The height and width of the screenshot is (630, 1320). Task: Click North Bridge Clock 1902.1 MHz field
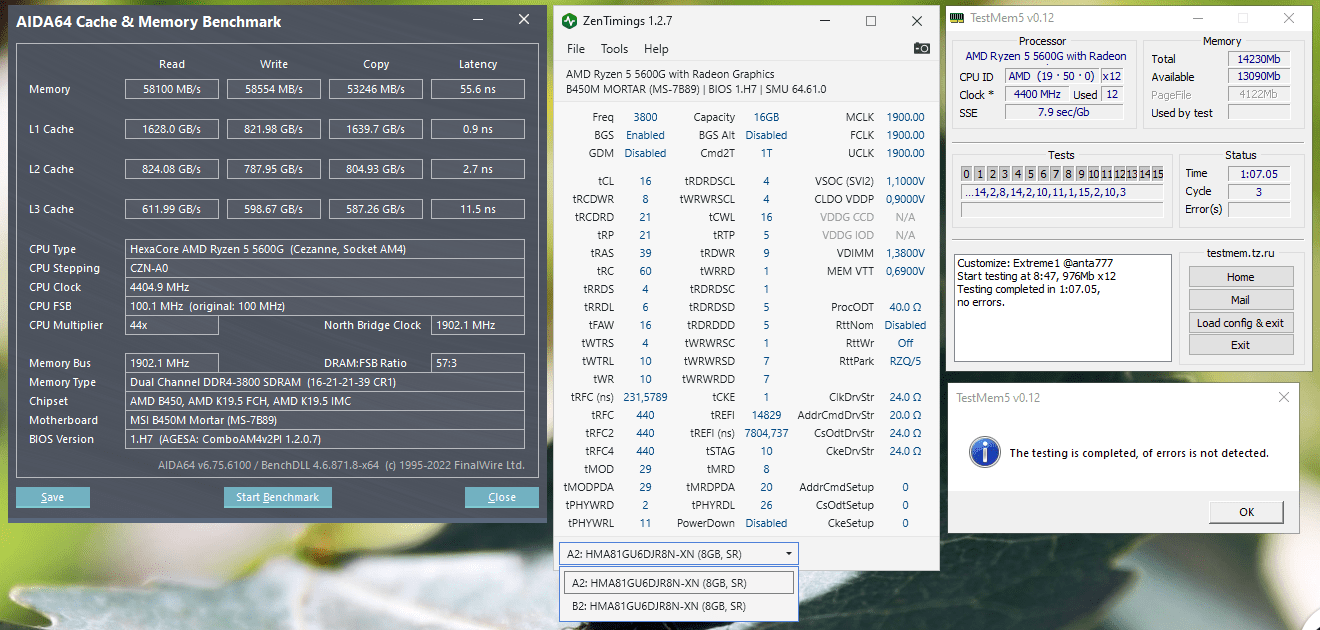click(478, 325)
